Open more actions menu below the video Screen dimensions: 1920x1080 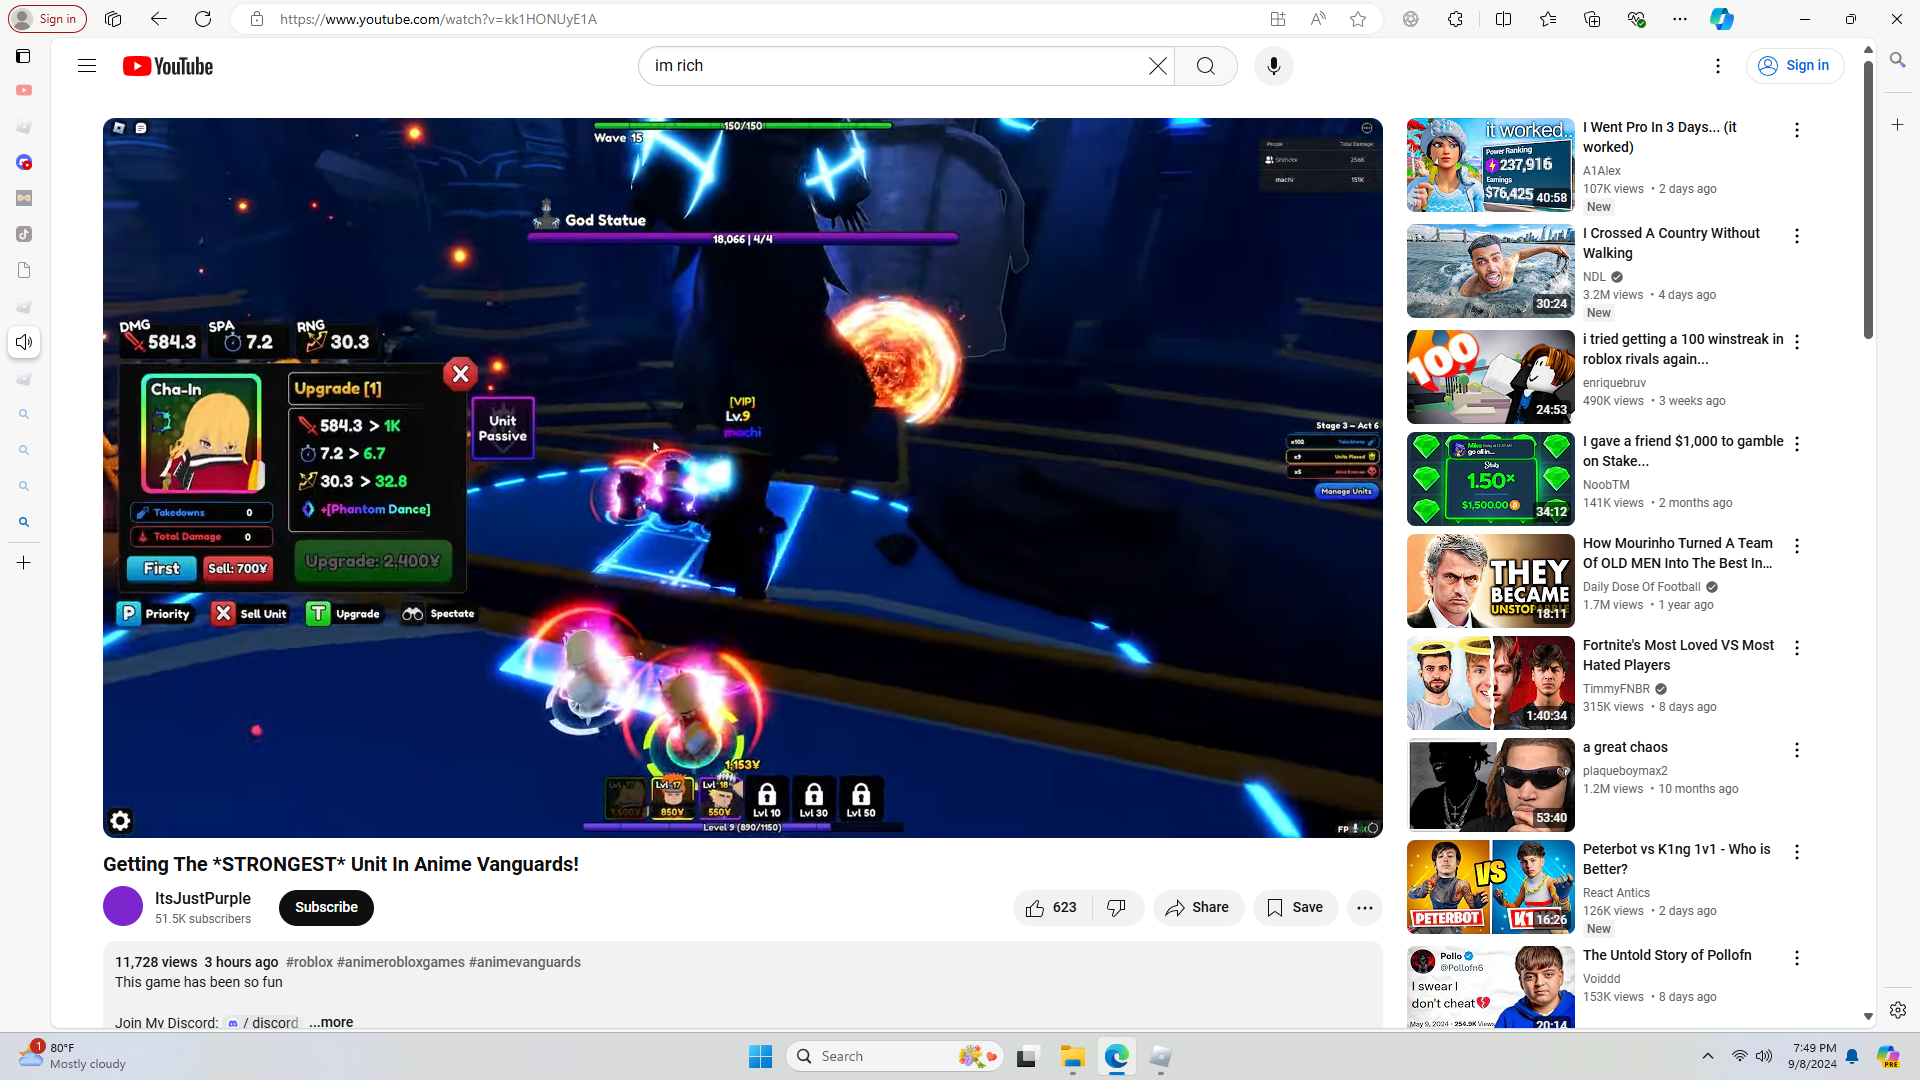(x=1364, y=908)
